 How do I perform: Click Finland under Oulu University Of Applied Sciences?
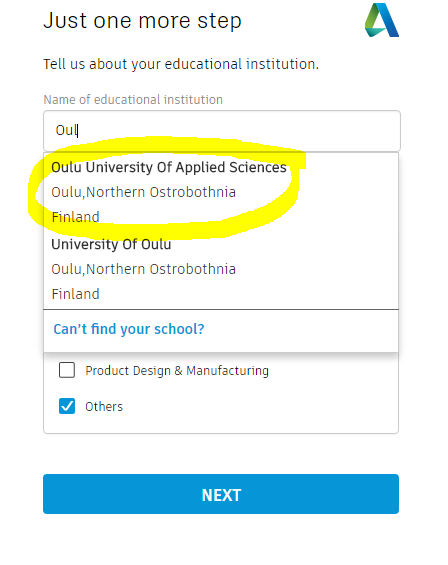(75, 217)
